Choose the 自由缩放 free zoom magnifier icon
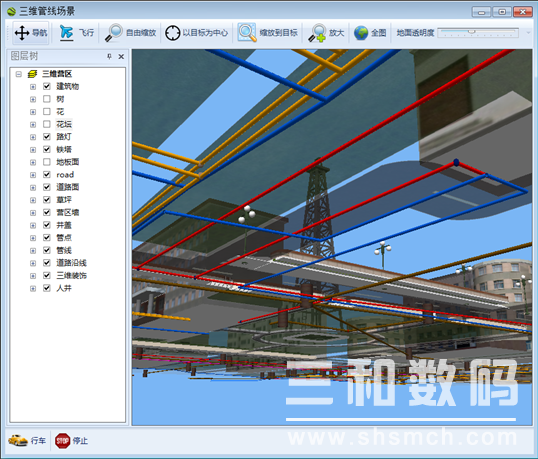This screenshot has width=538, height=459. click(x=114, y=33)
